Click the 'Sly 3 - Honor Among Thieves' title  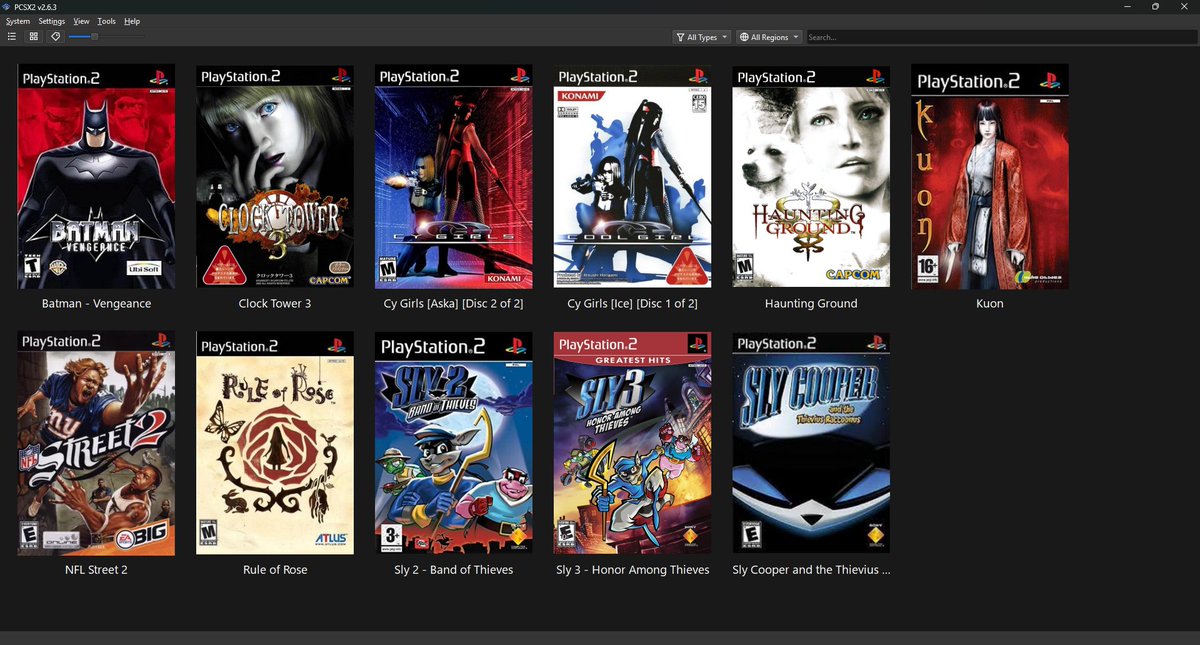[632, 570]
